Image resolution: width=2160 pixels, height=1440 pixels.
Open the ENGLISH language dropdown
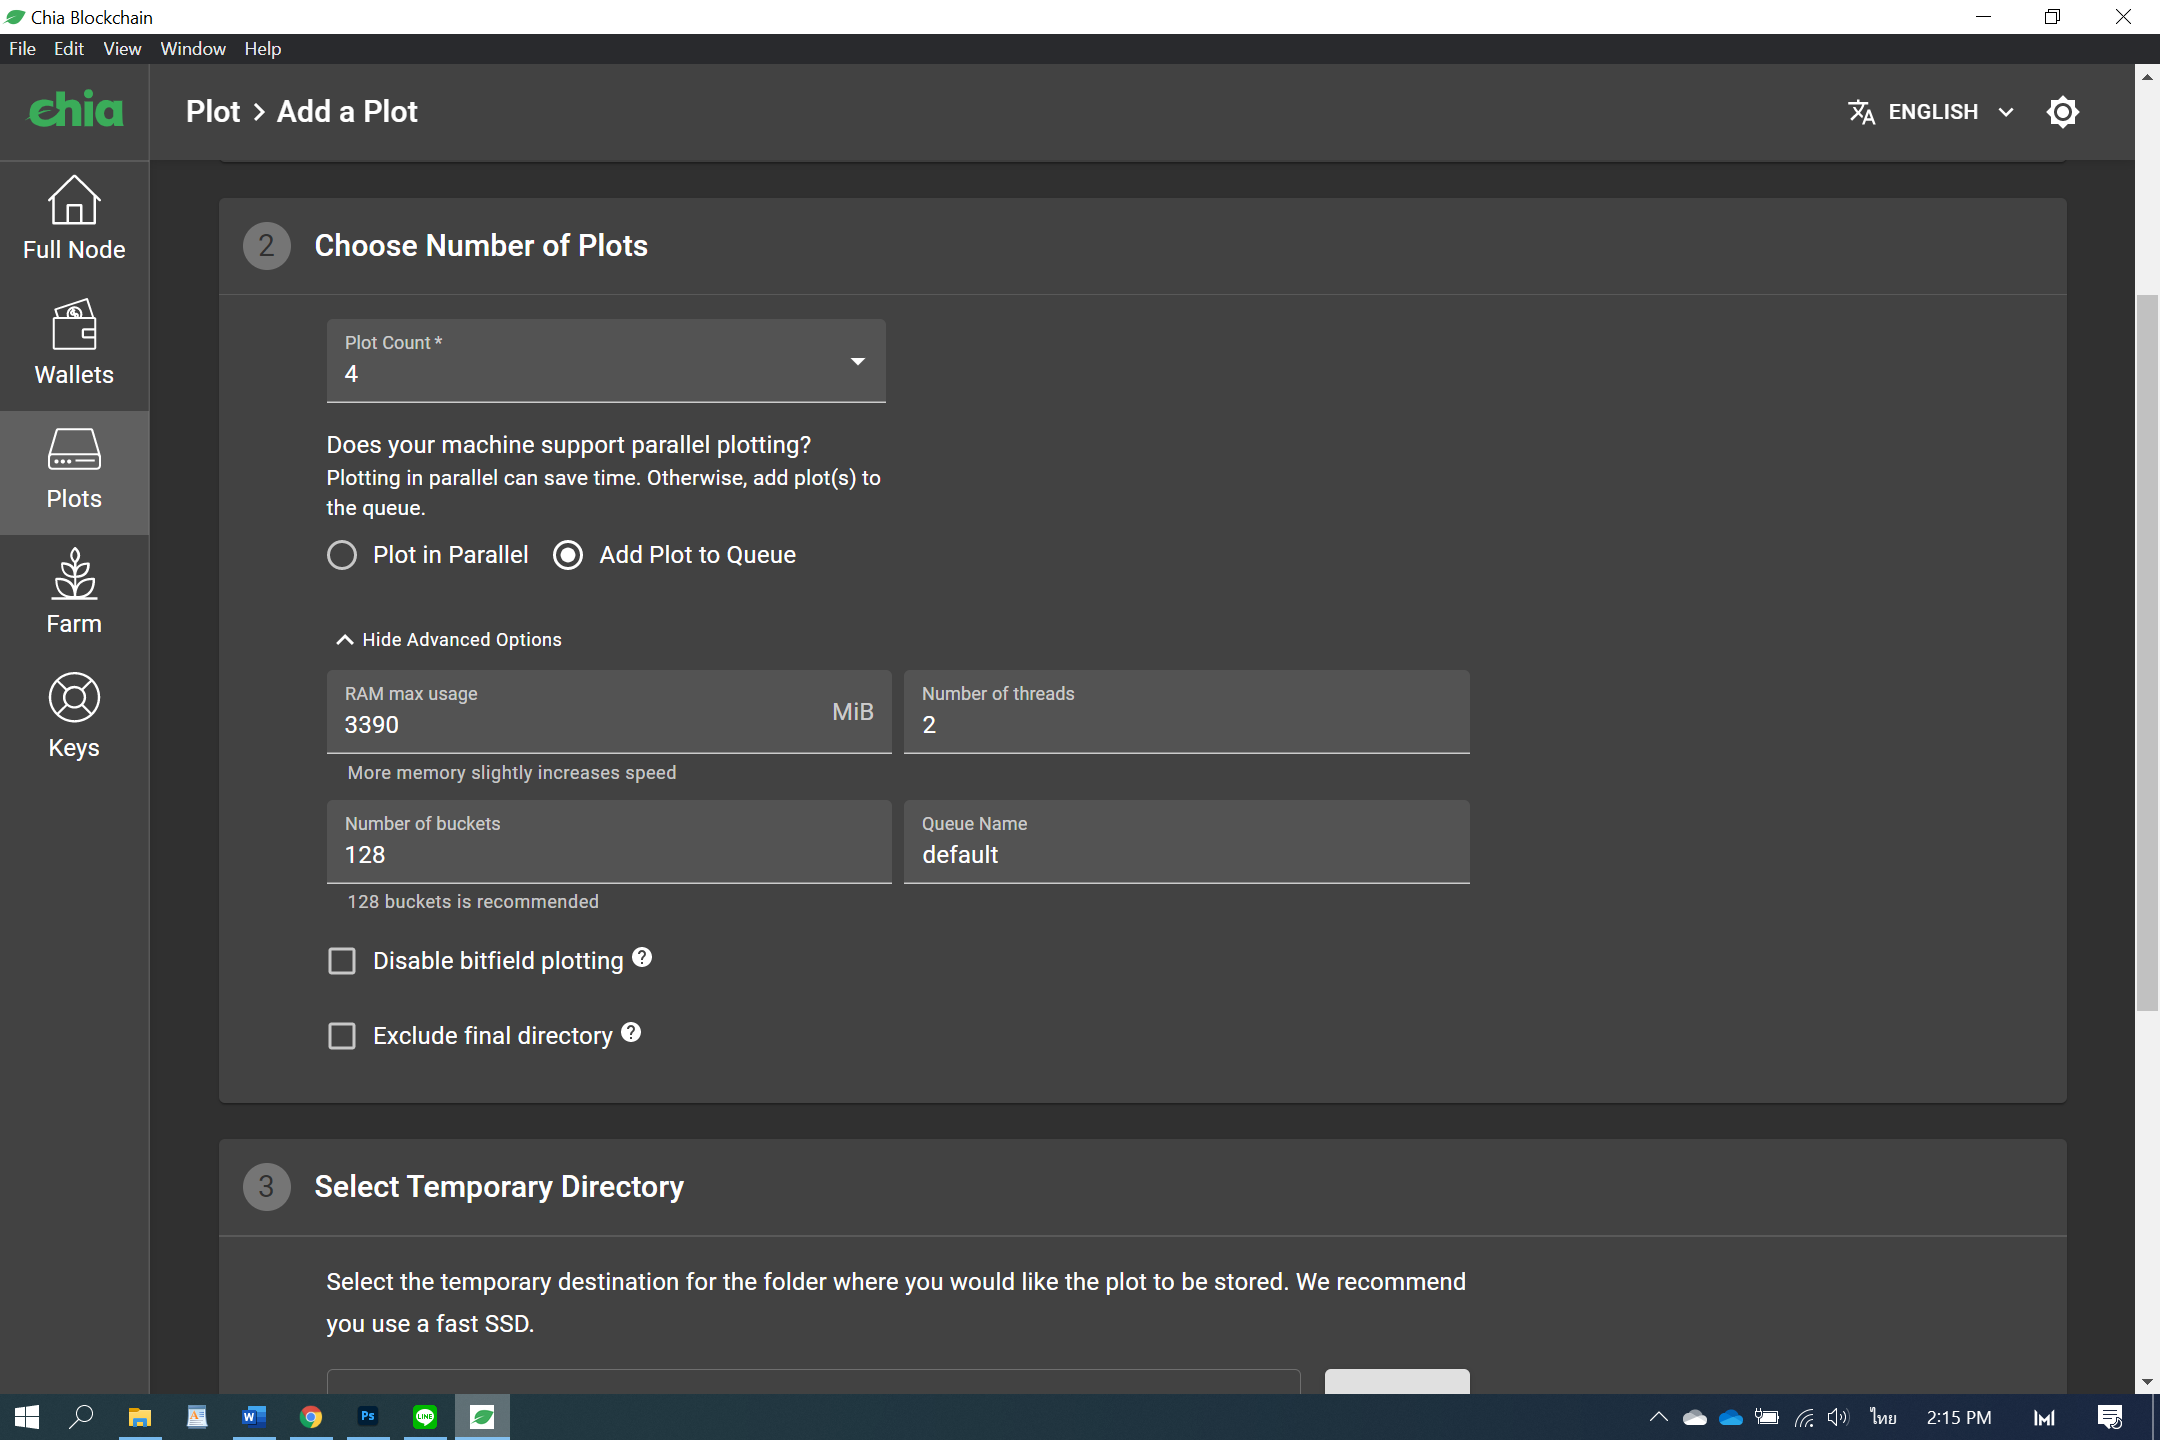pyautogui.click(x=1932, y=112)
